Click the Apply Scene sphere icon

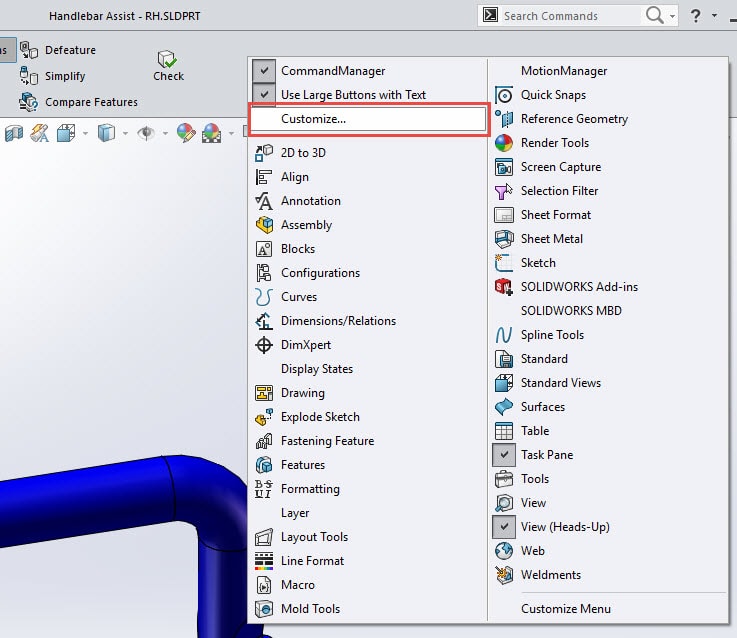[x=212, y=133]
